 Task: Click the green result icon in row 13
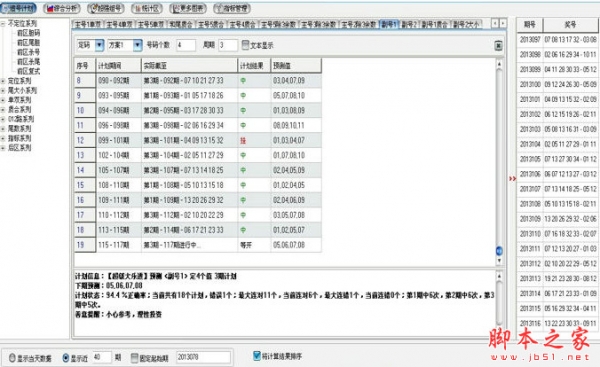click(x=243, y=155)
